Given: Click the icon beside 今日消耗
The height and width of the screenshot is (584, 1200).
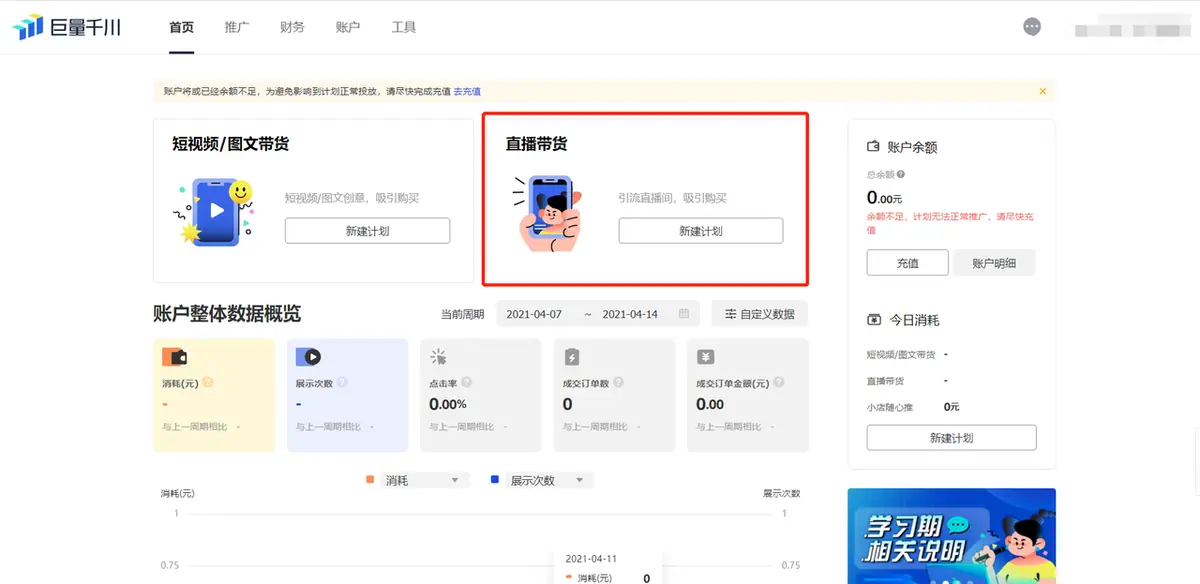Looking at the screenshot, I should [873, 320].
